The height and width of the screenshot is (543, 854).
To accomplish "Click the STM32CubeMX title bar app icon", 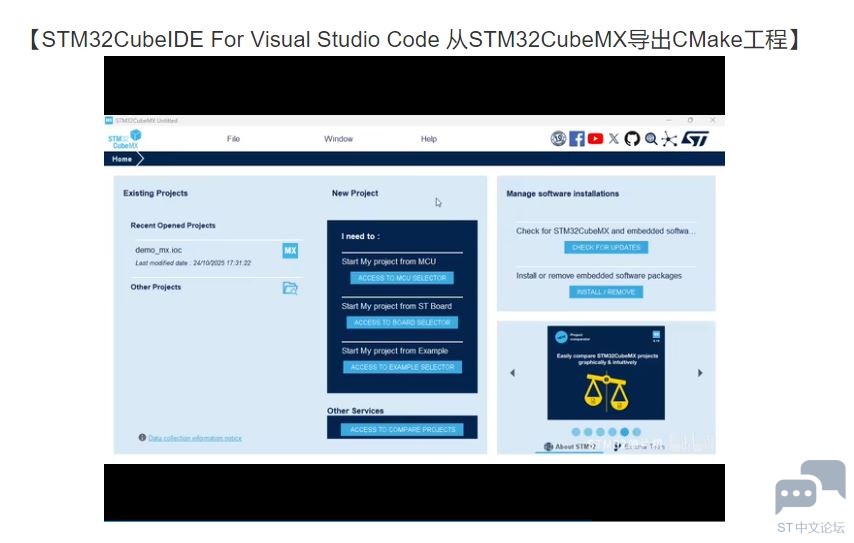I will point(109,120).
